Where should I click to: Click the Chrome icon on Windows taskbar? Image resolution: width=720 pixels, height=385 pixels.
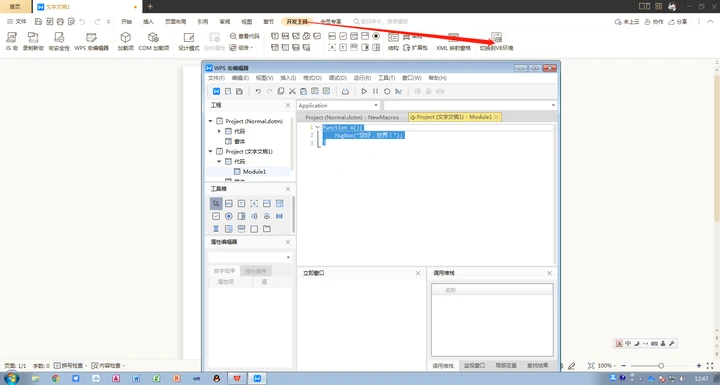[56, 378]
